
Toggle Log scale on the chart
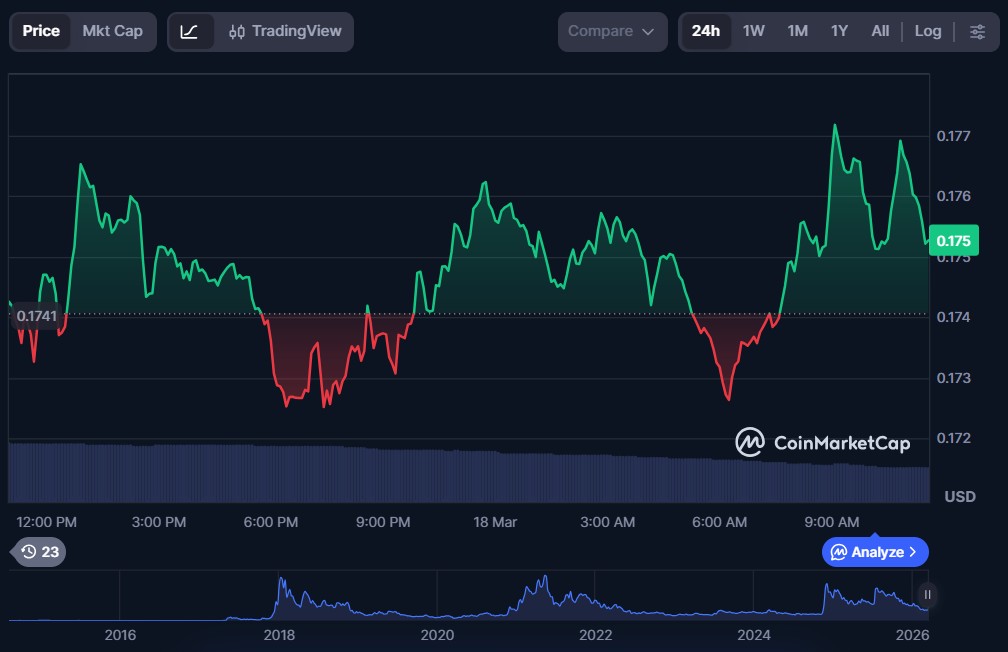927,31
